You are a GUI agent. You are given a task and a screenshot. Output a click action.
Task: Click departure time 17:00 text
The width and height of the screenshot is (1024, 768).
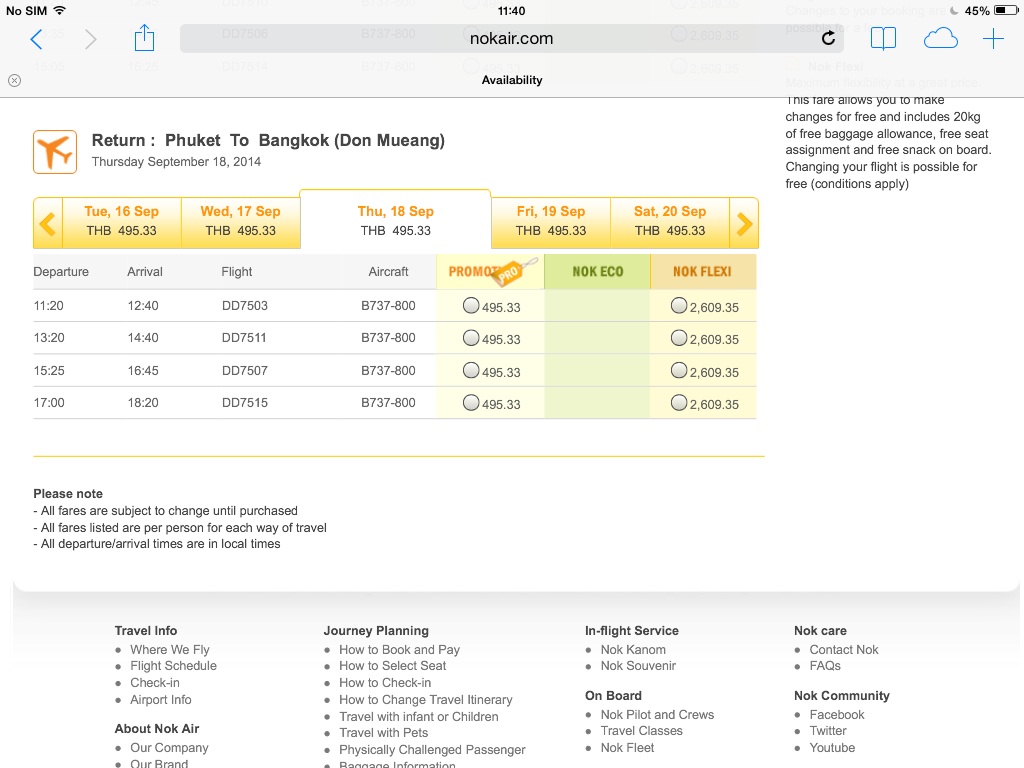(49, 403)
